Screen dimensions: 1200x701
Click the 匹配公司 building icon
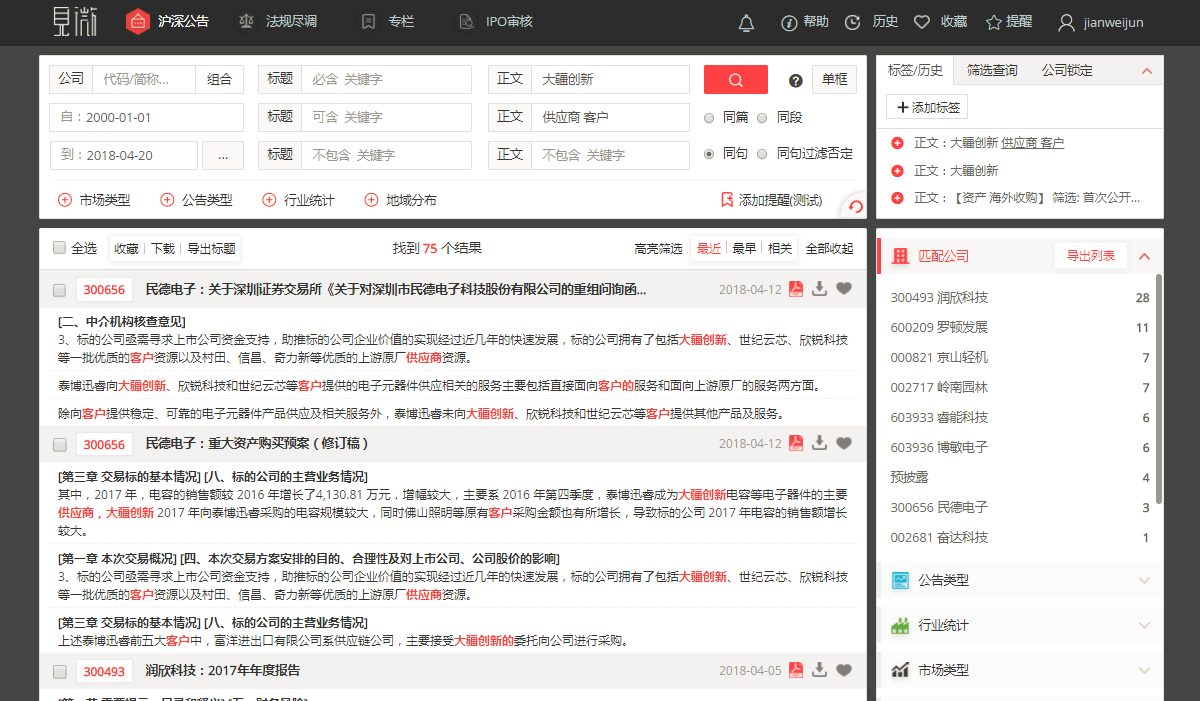pos(900,256)
